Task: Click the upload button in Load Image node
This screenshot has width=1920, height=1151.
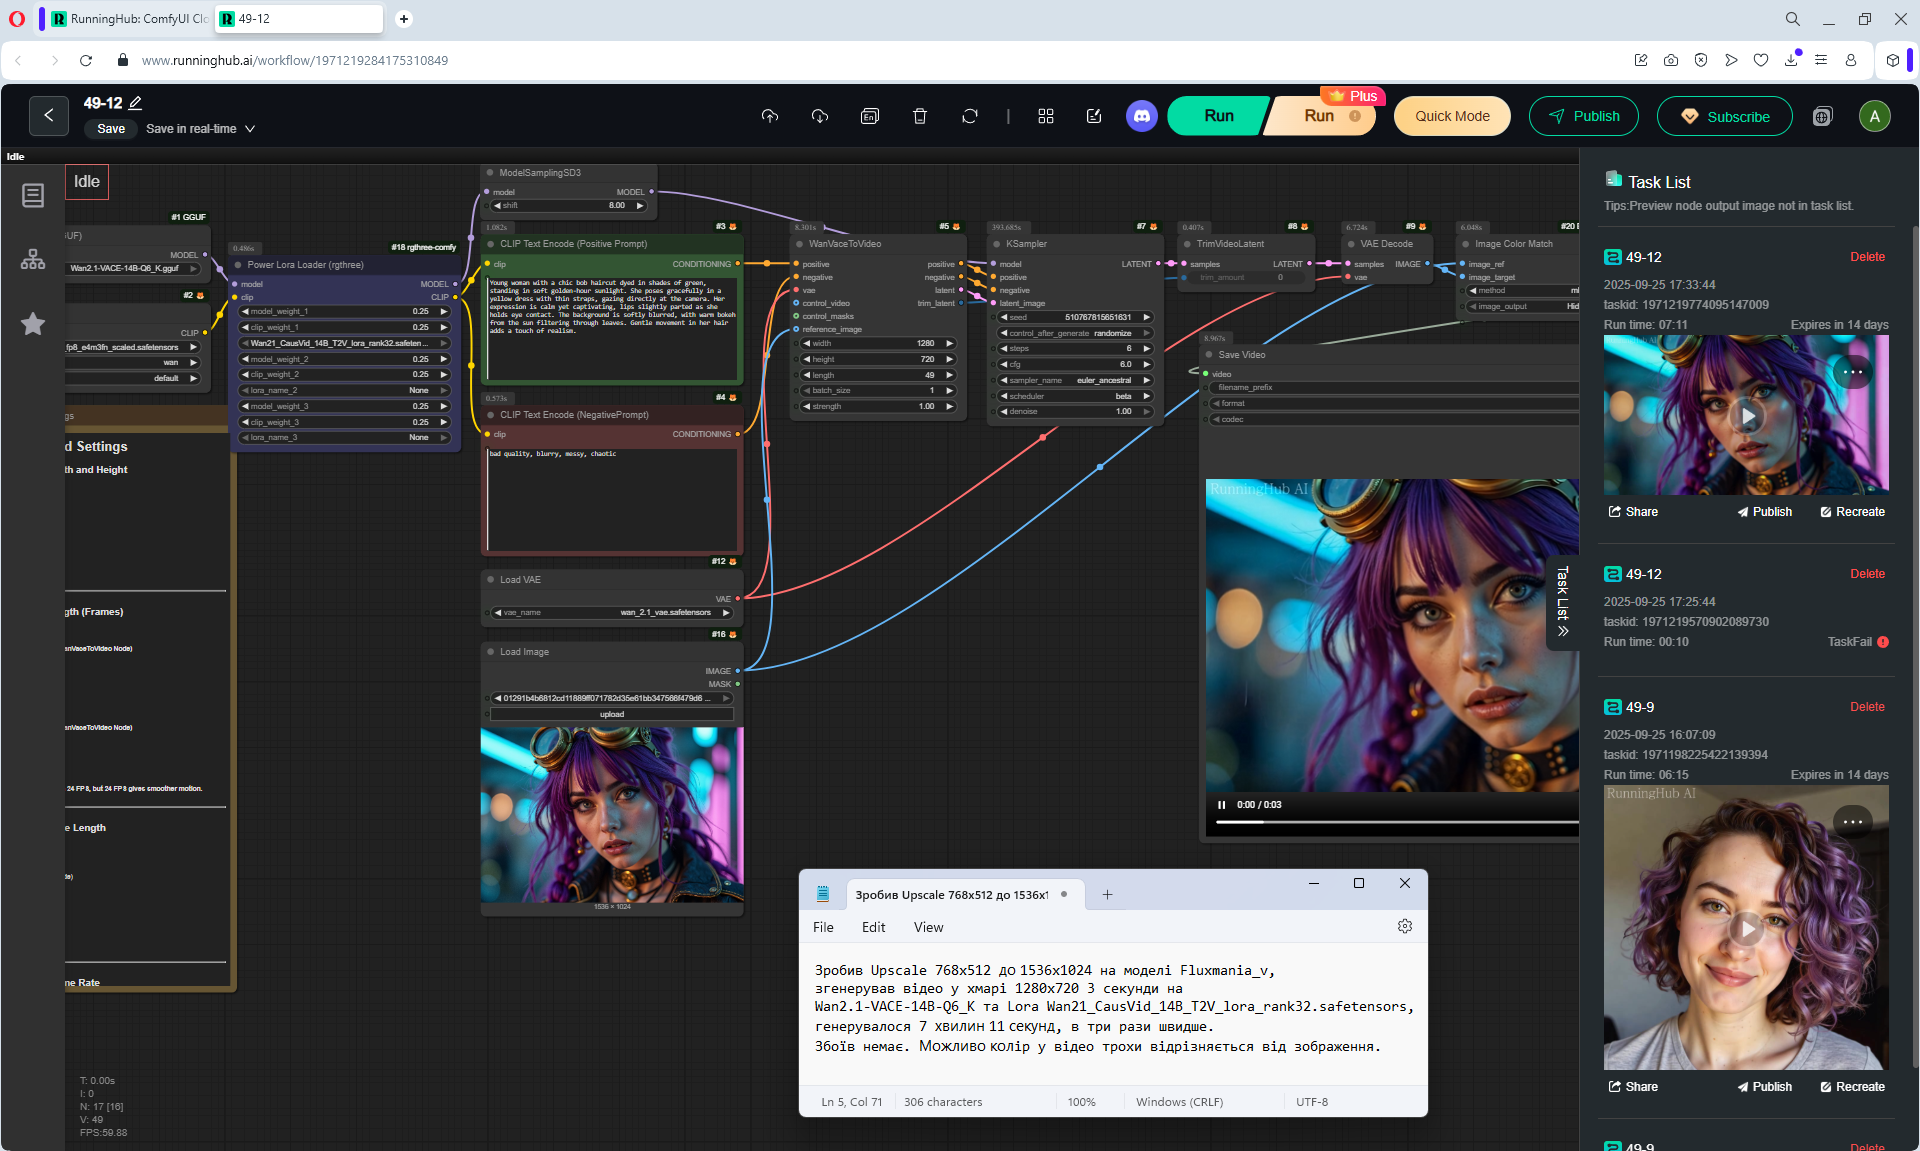Action: (612, 714)
